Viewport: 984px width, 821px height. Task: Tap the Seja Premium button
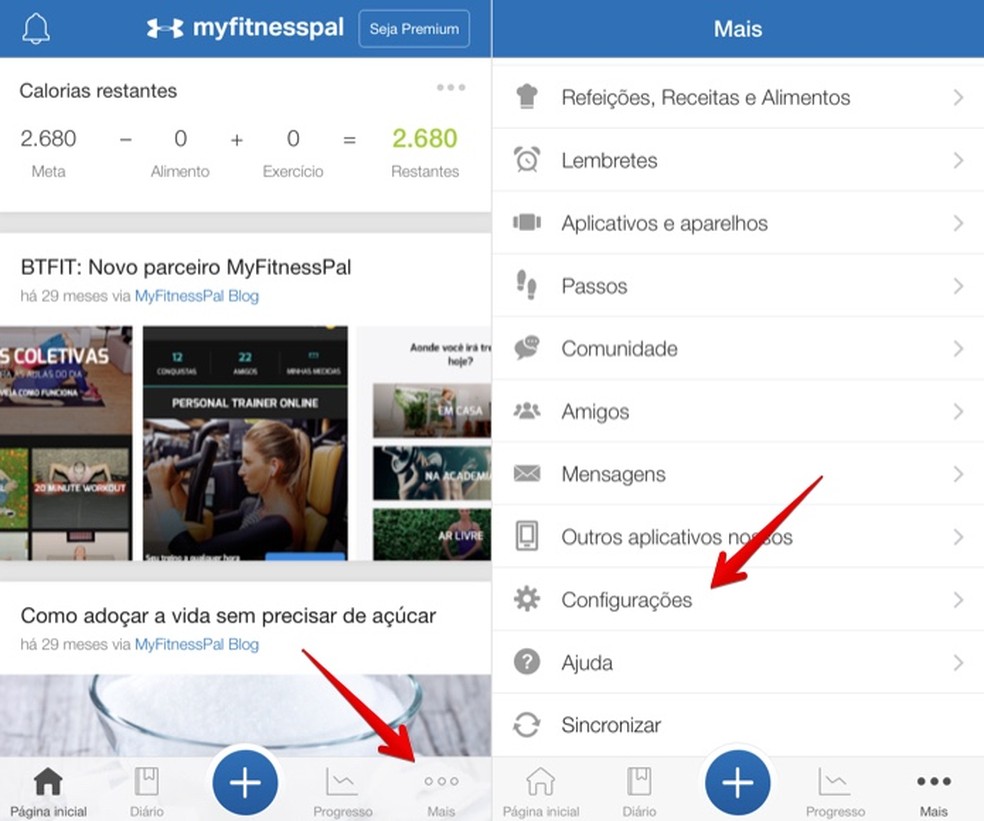click(413, 28)
